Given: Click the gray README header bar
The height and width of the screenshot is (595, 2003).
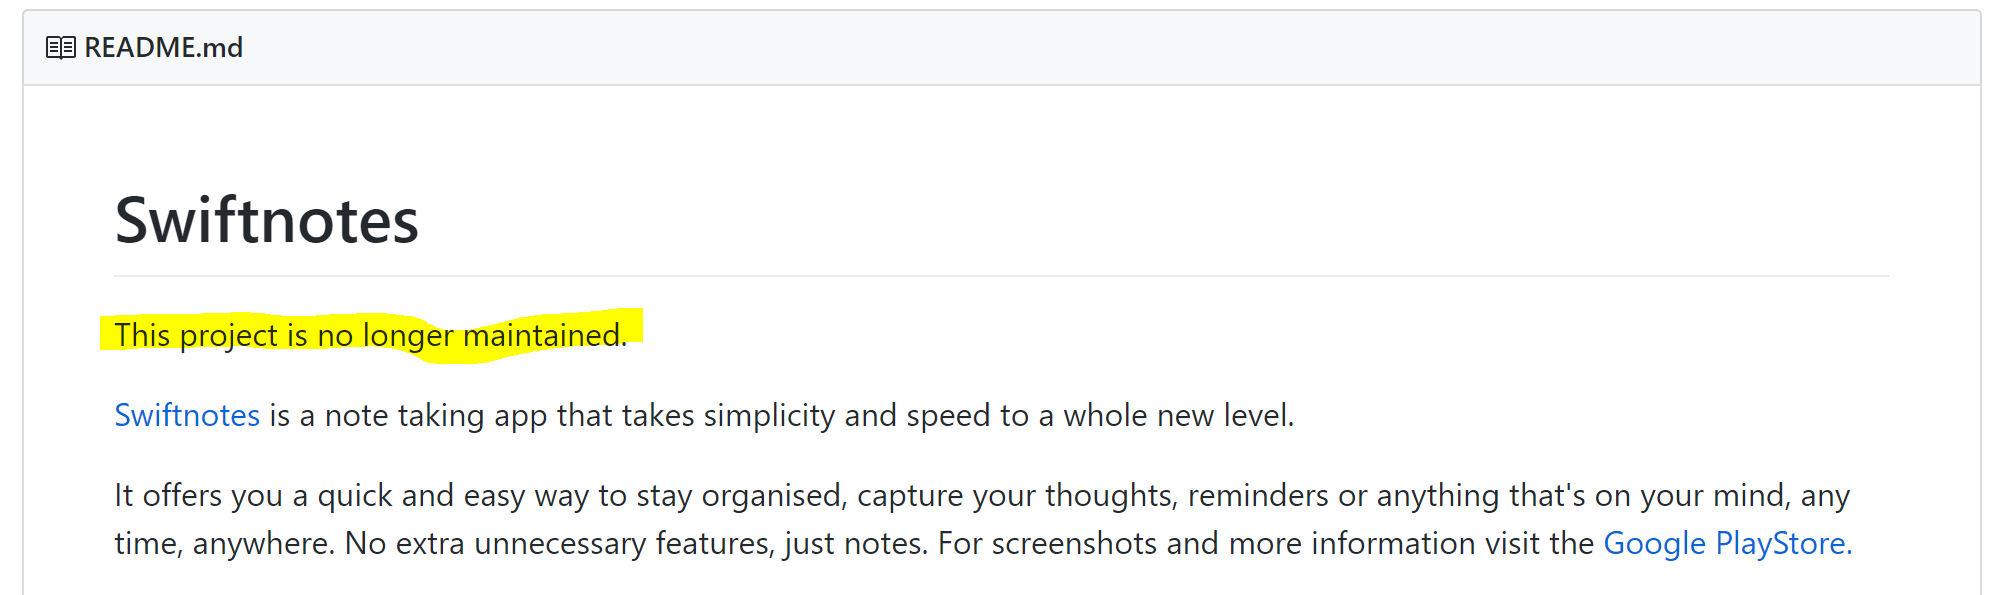Looking at the screenshot, I should coord(1002,48).
